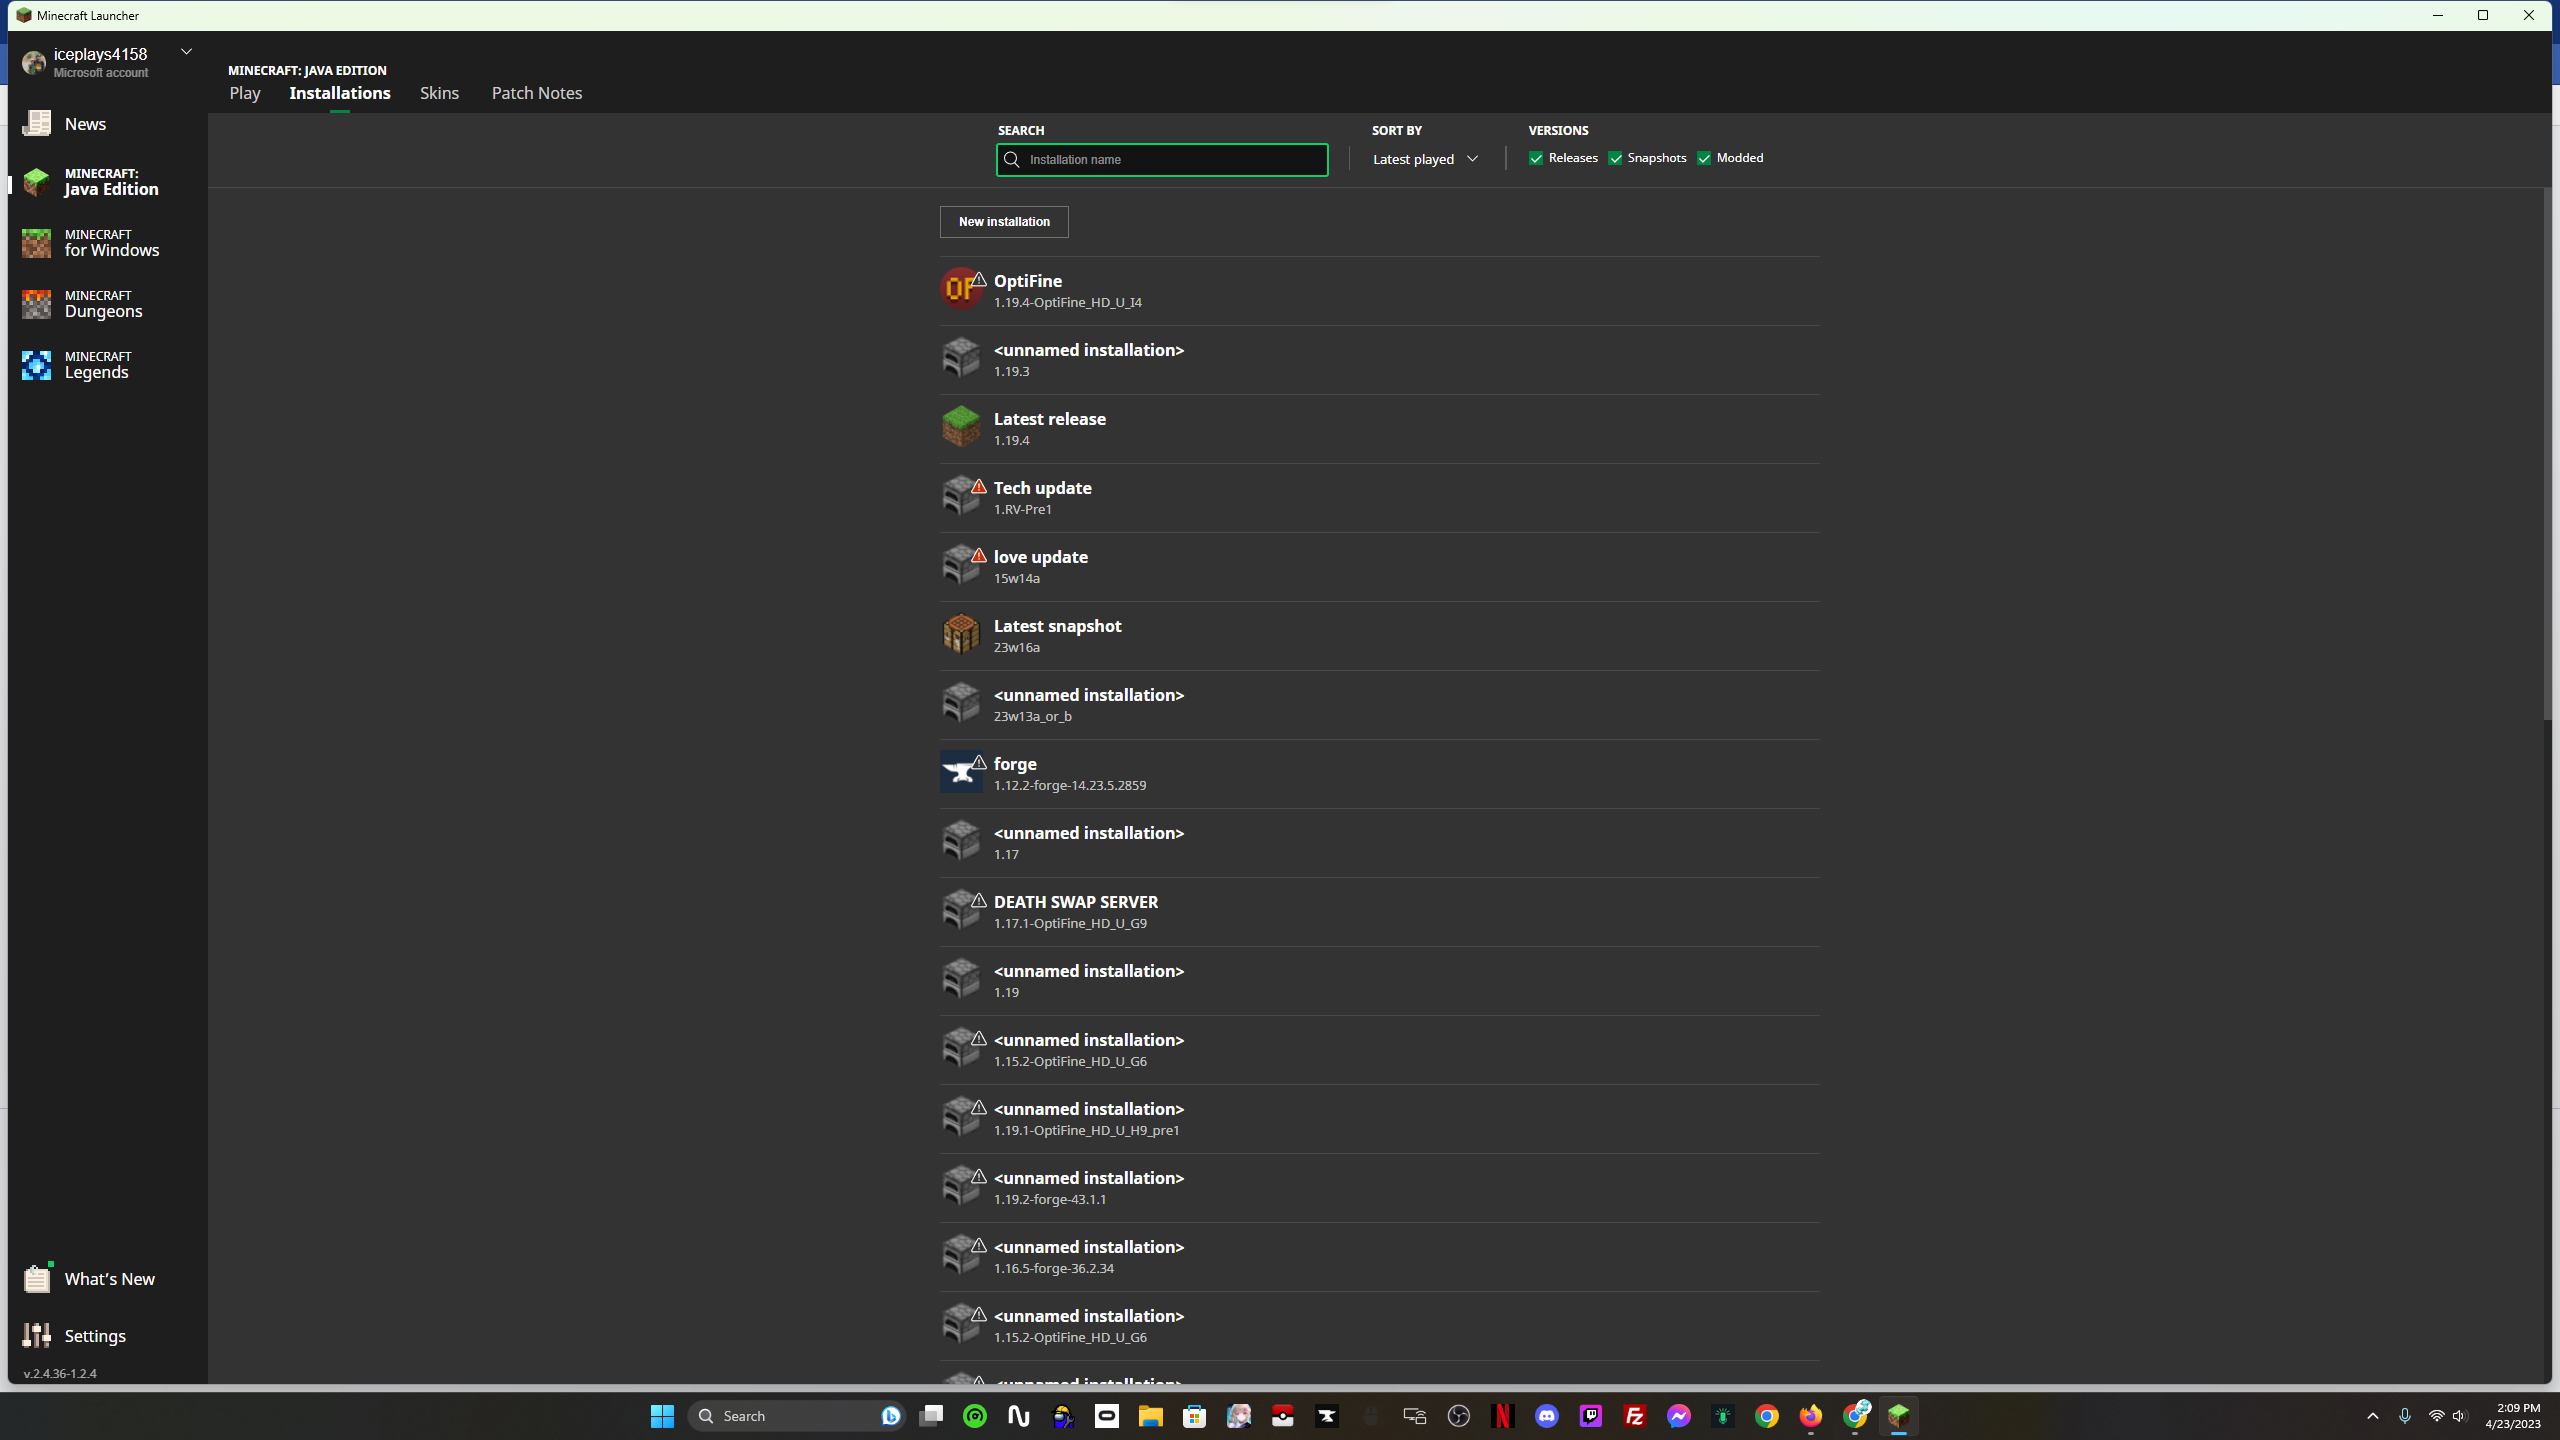Show hidden system tray icons chevron

(x=2372, y=1416)
